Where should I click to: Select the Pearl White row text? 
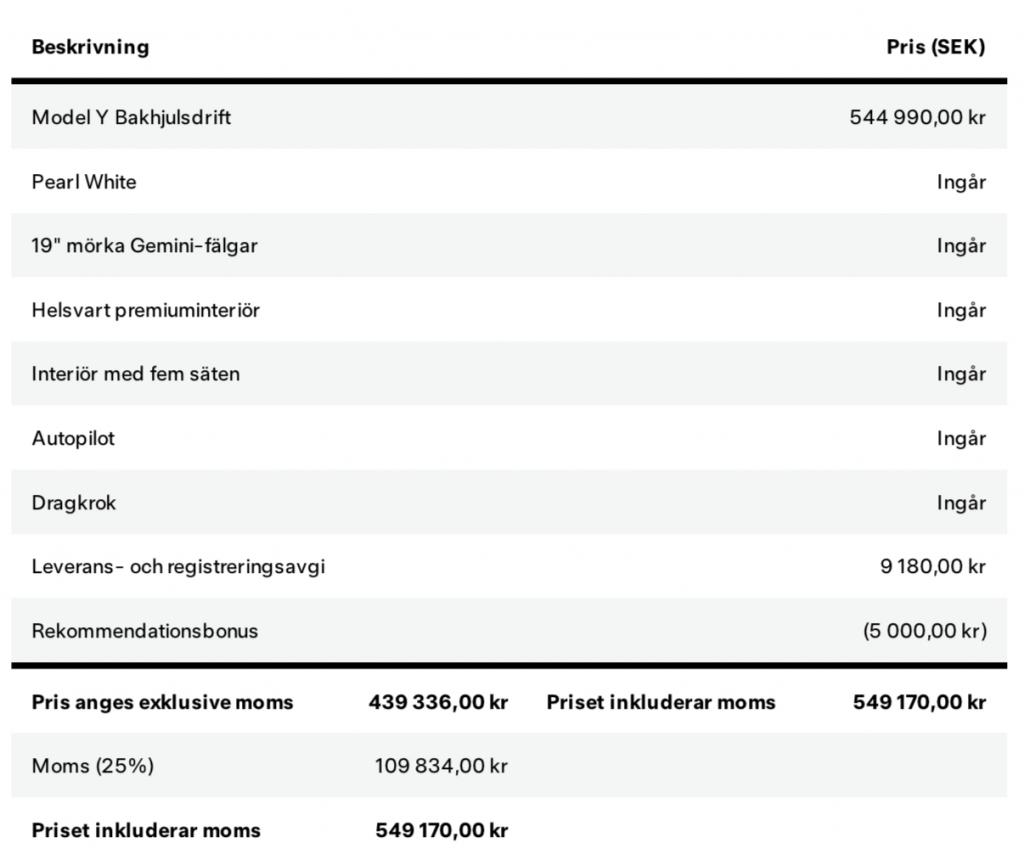click(84, 182)
